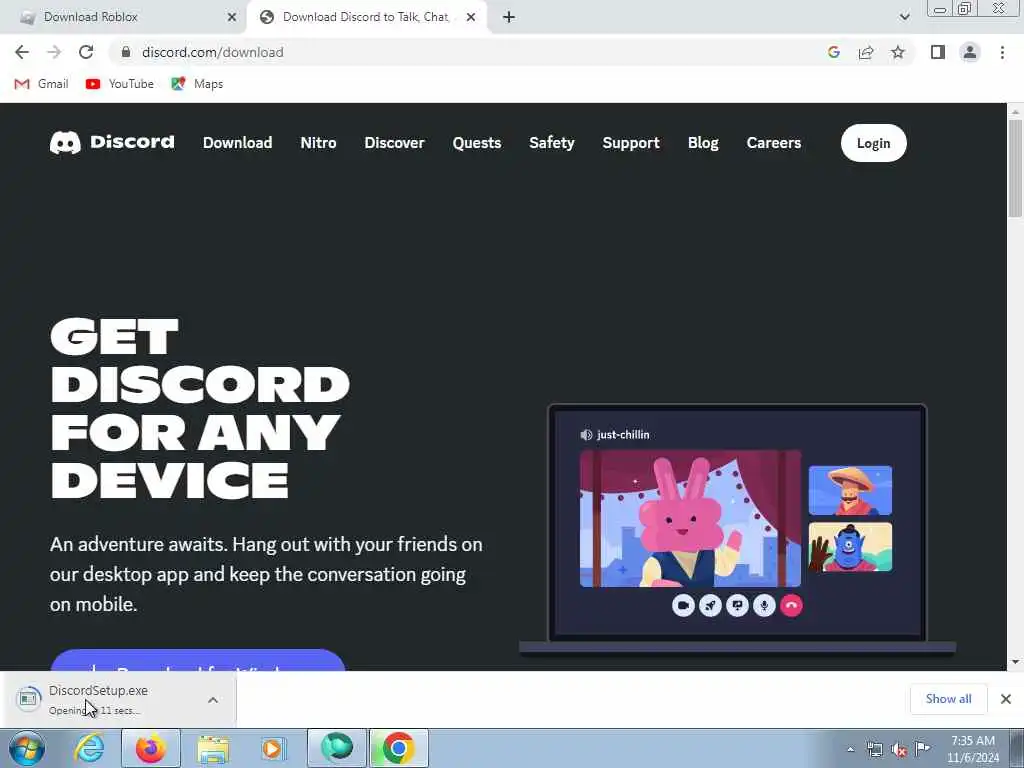Open the Nitro nav item
Viewport: 1024px width, 768px height.
point(318,142)
